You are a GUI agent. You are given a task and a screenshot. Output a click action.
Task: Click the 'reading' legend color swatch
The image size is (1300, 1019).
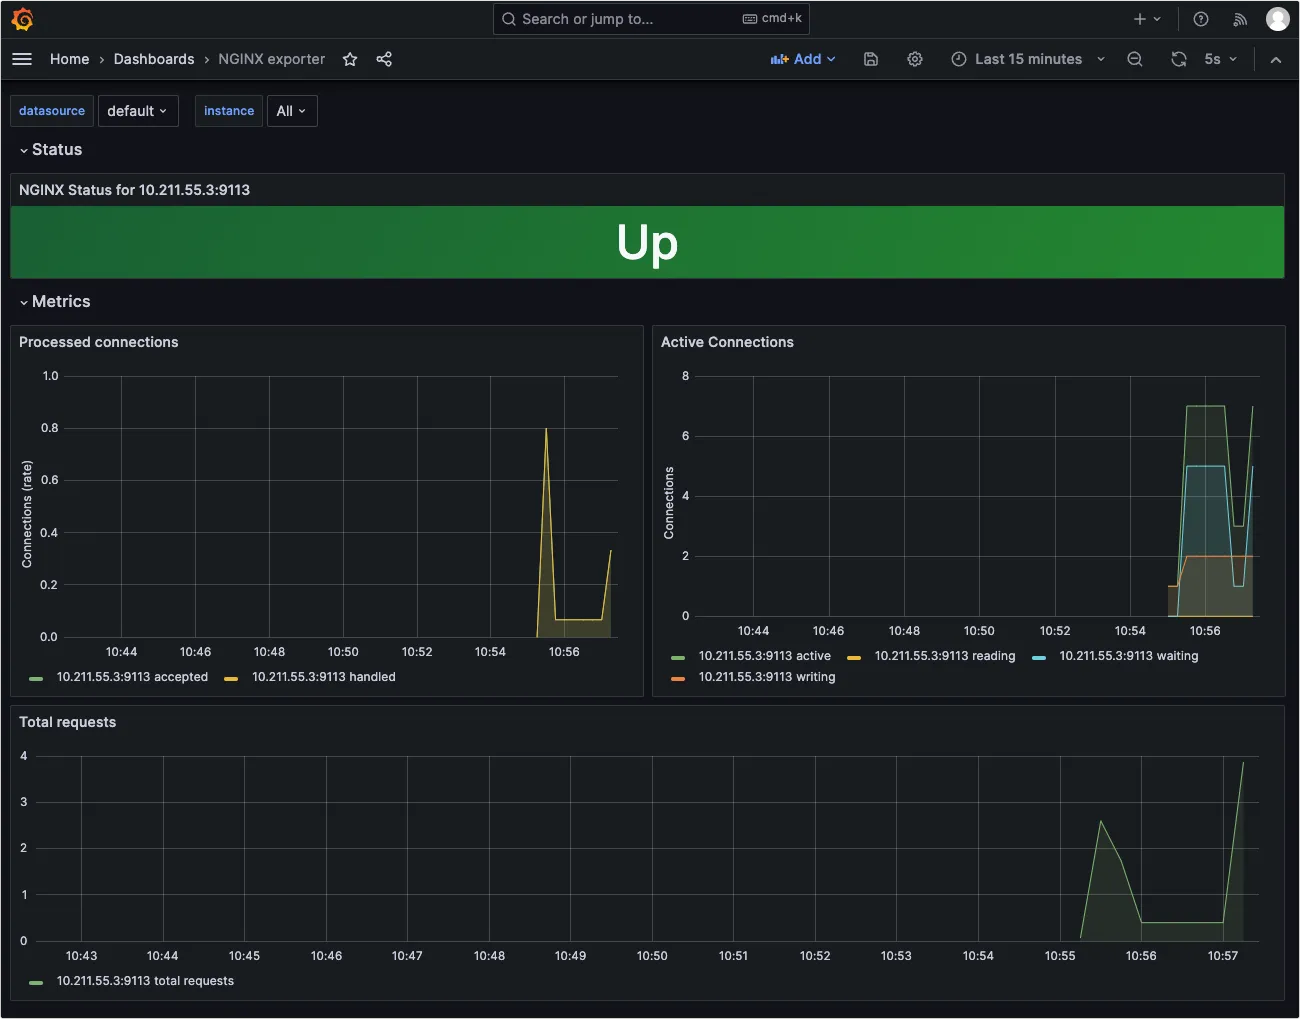click(854, 657)
